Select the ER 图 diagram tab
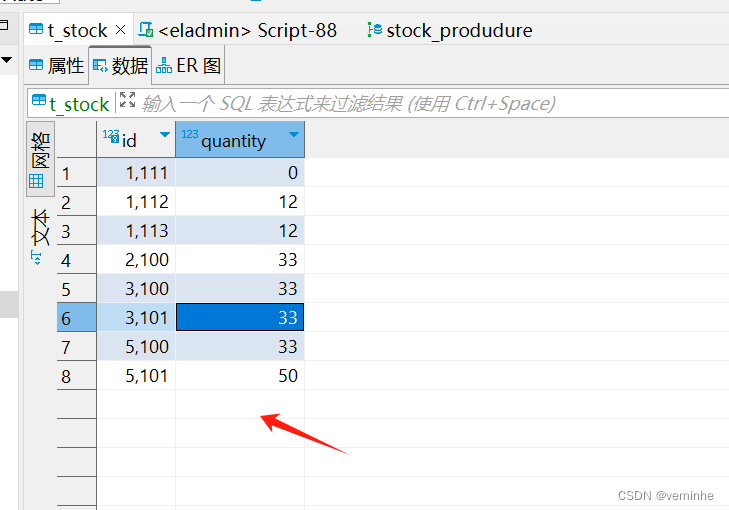Viewport: 729px width, 510px height. pyautogui.click(x=188, y=66)
